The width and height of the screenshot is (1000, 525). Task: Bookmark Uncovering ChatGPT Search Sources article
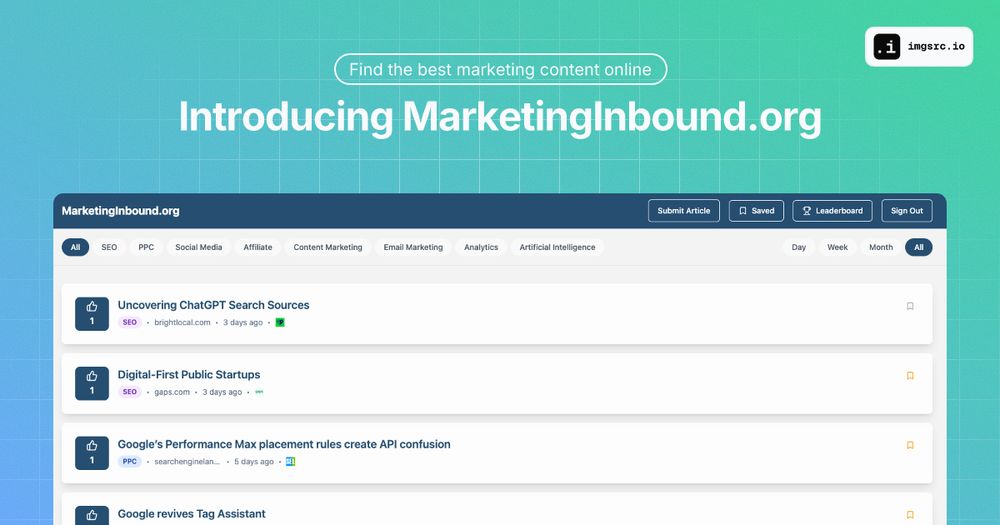(x=910, y=306)
